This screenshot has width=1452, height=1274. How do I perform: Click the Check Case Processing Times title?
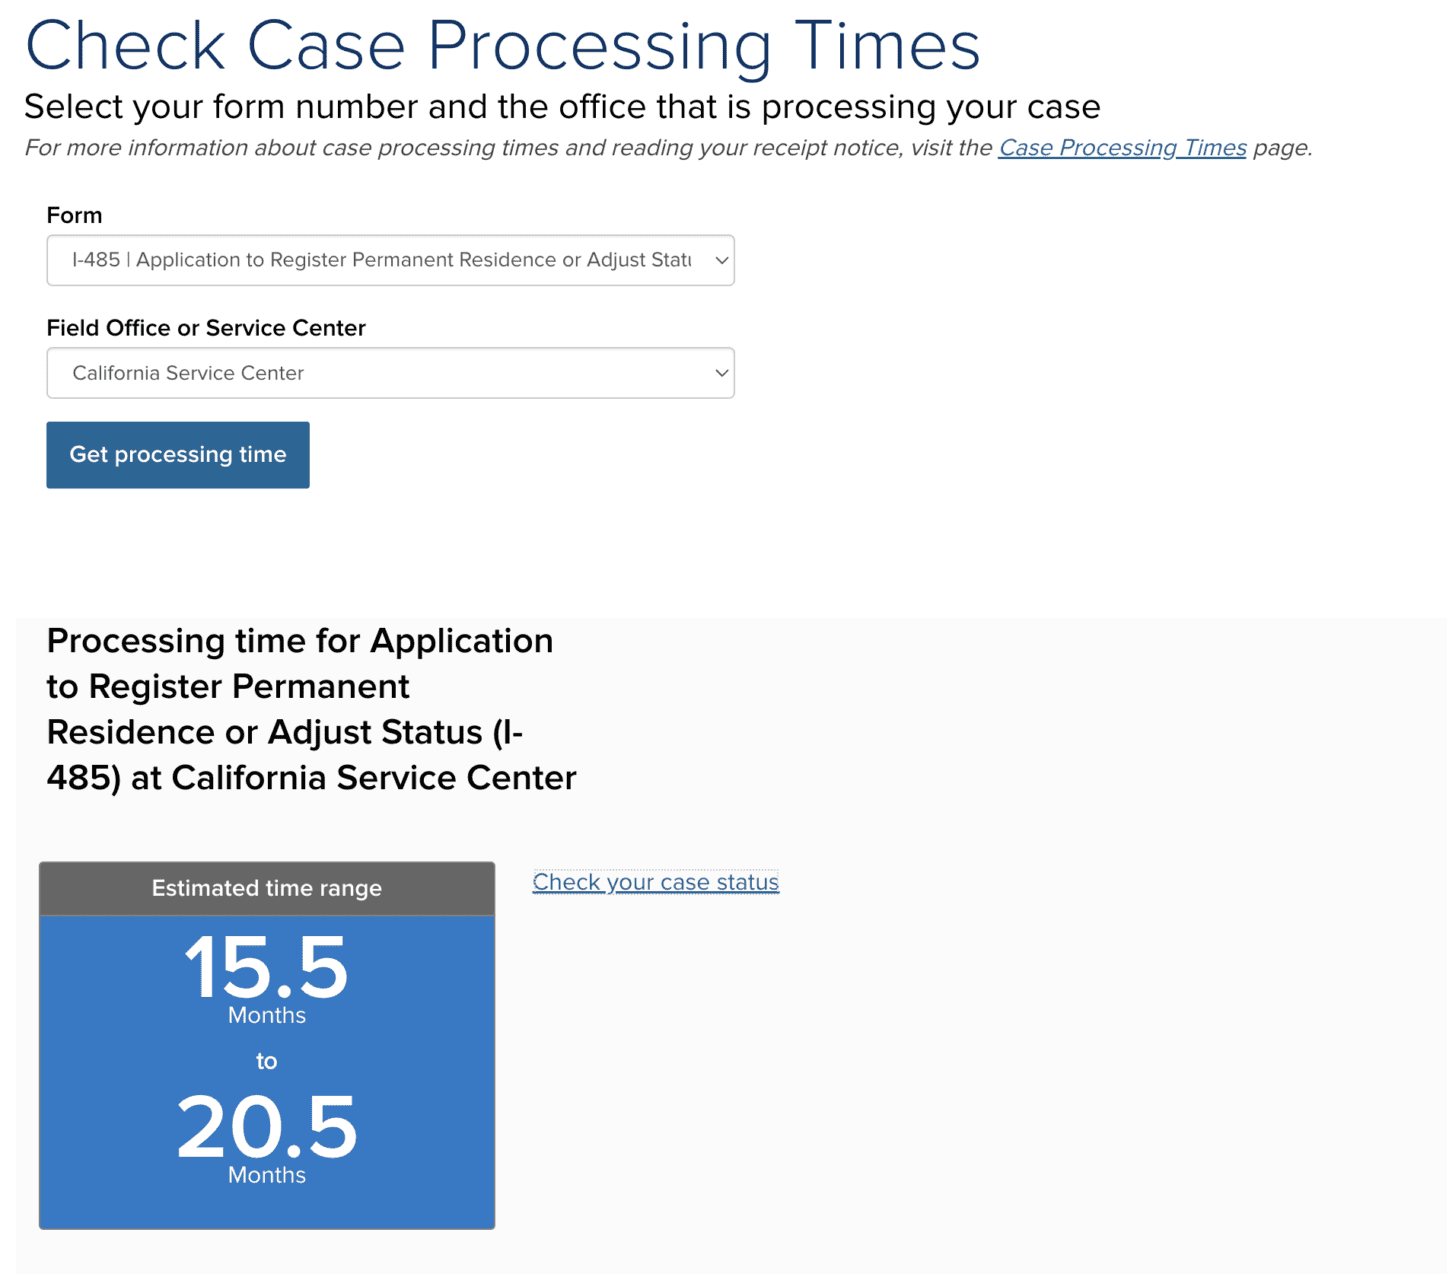(x=502, y=45)
